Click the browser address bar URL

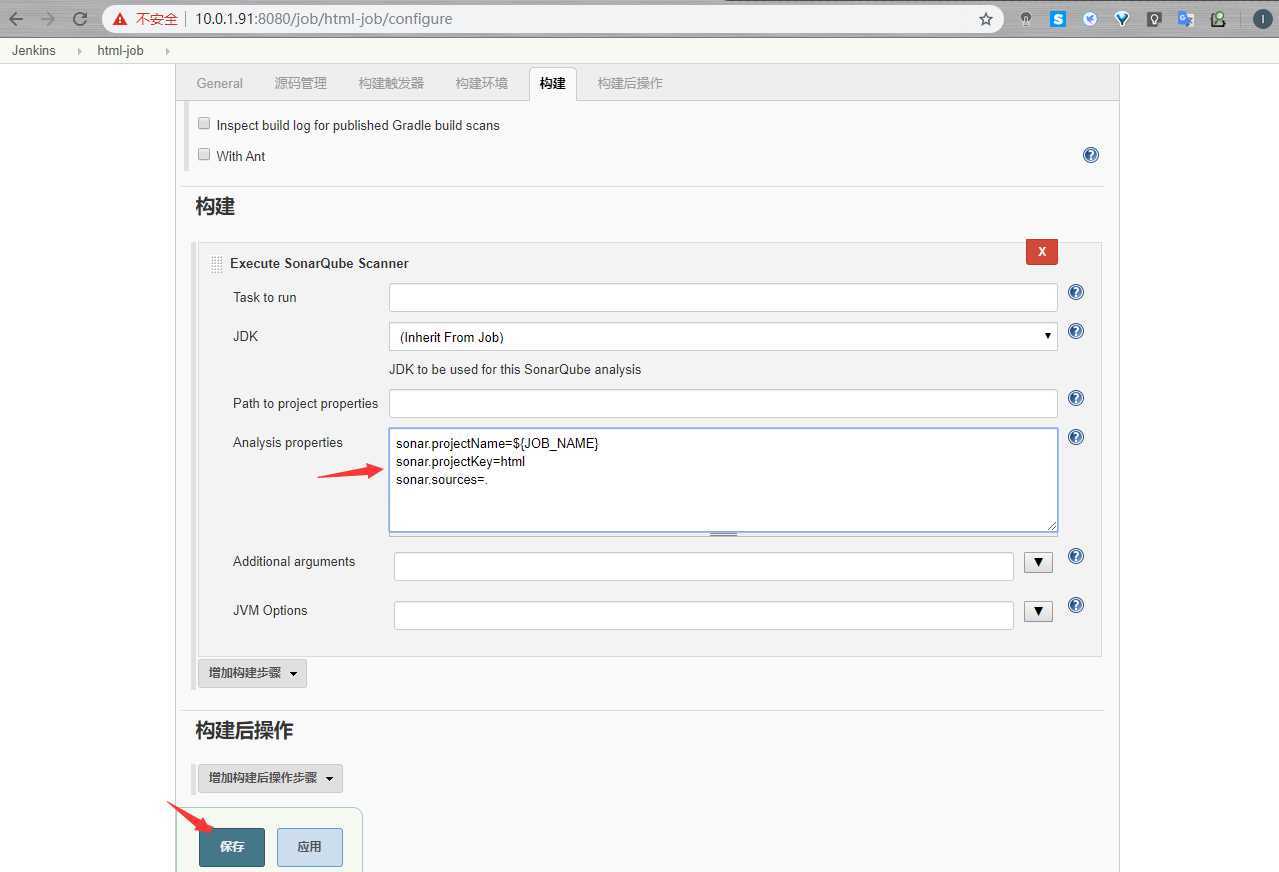(x=324, y=19)
